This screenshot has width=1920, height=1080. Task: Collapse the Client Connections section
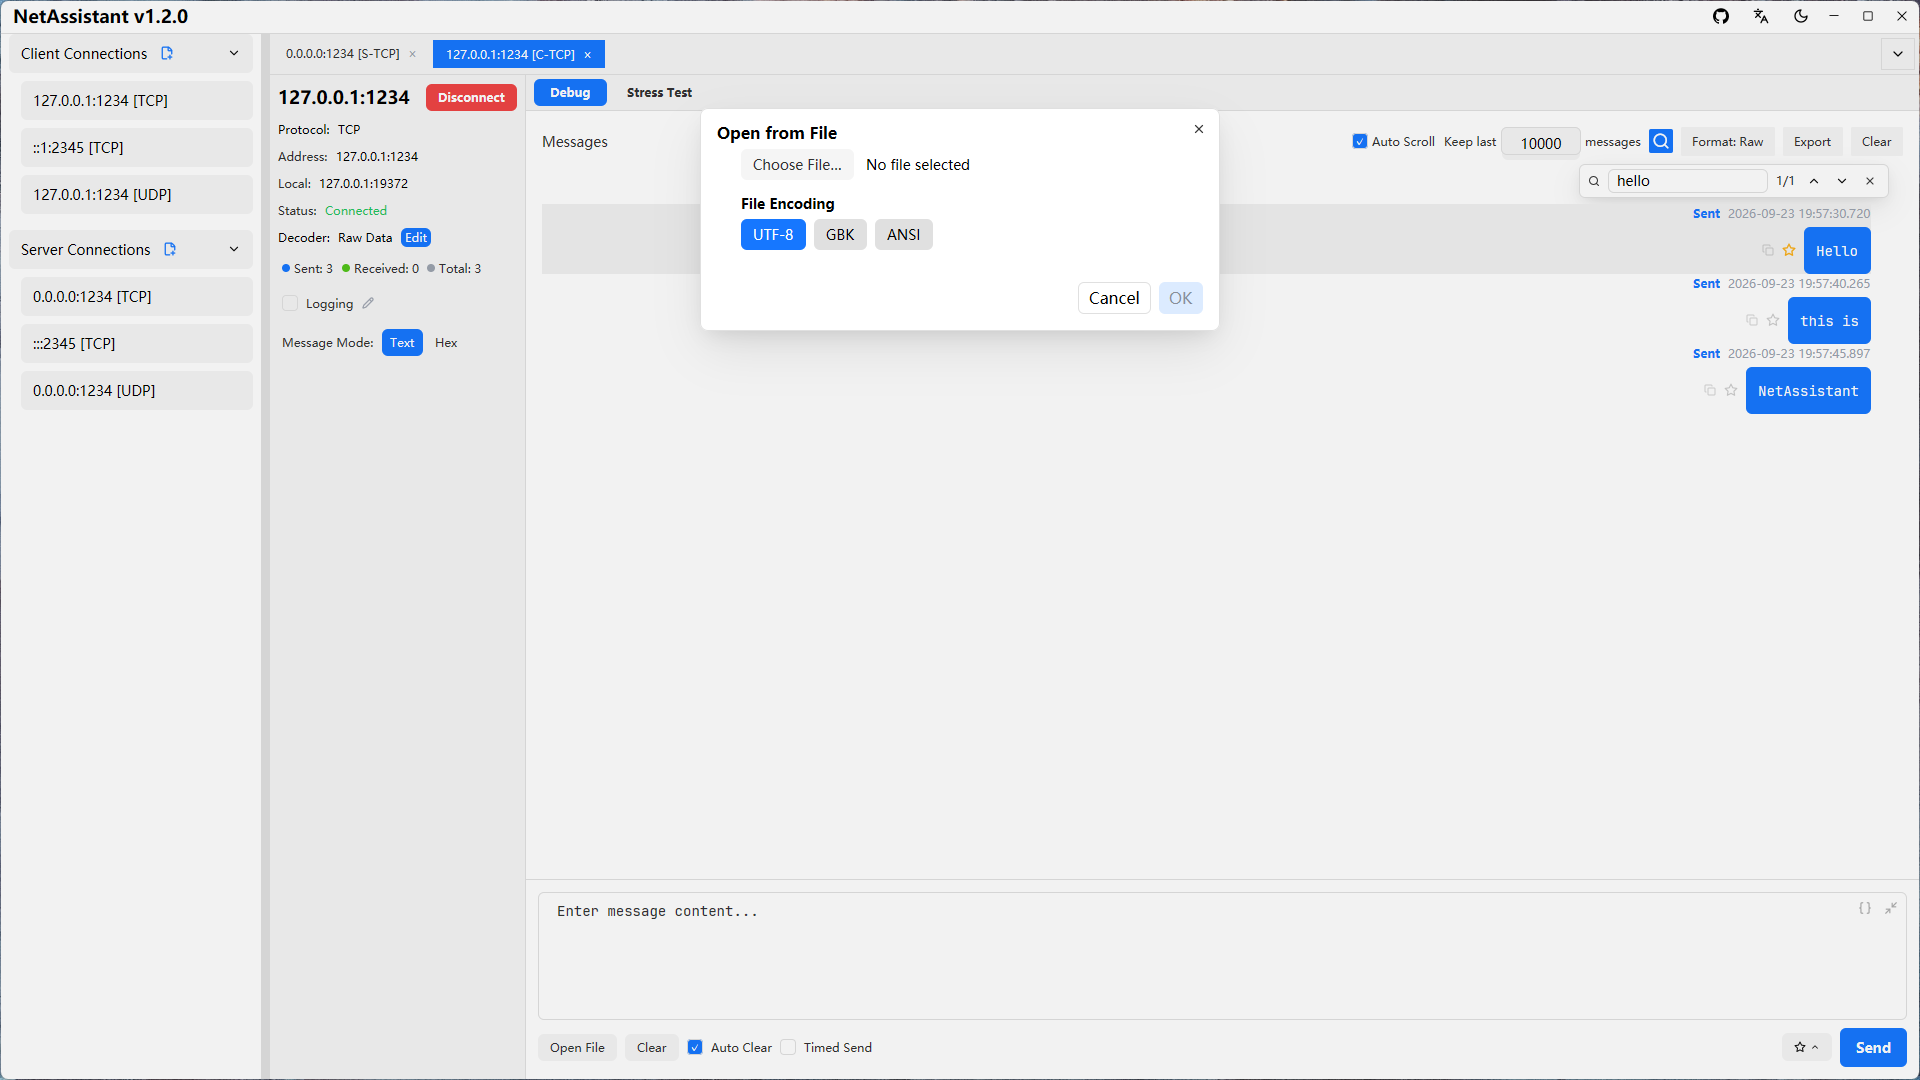(234, 53)
